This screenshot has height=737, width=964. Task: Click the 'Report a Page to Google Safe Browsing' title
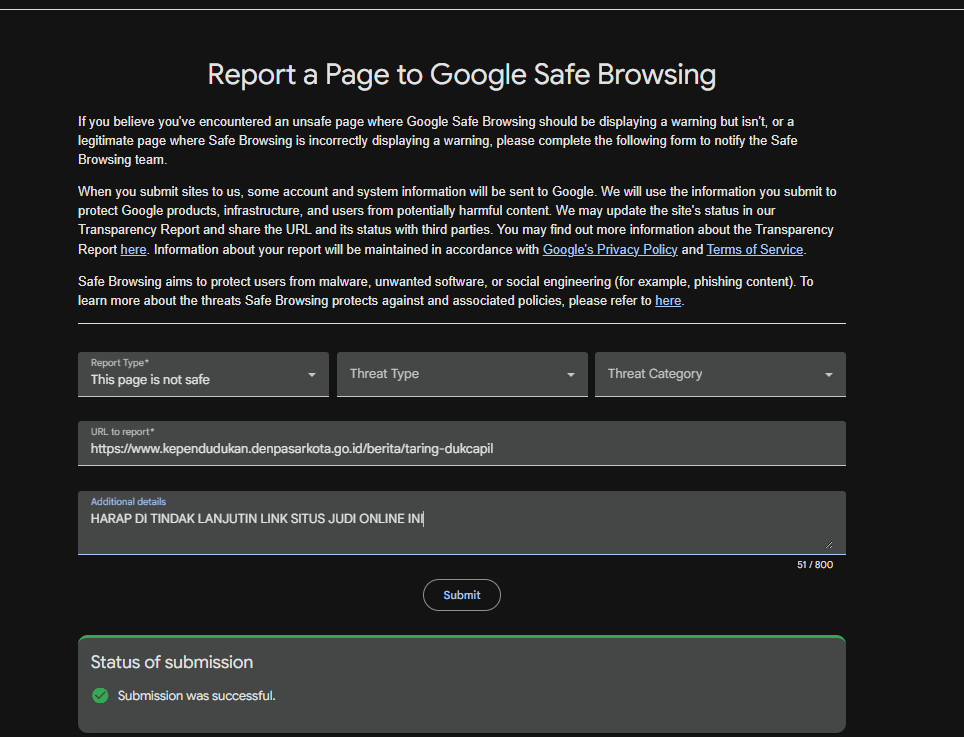pos(462,75)
